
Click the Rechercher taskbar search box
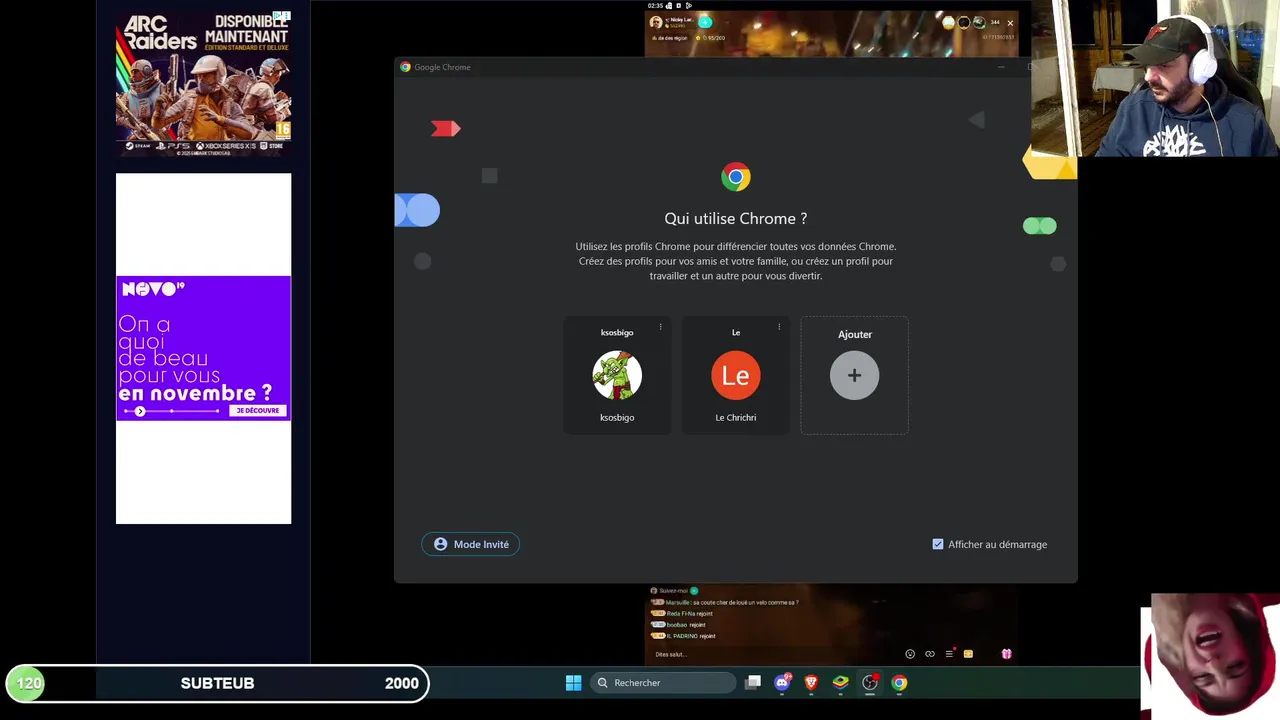663,683
